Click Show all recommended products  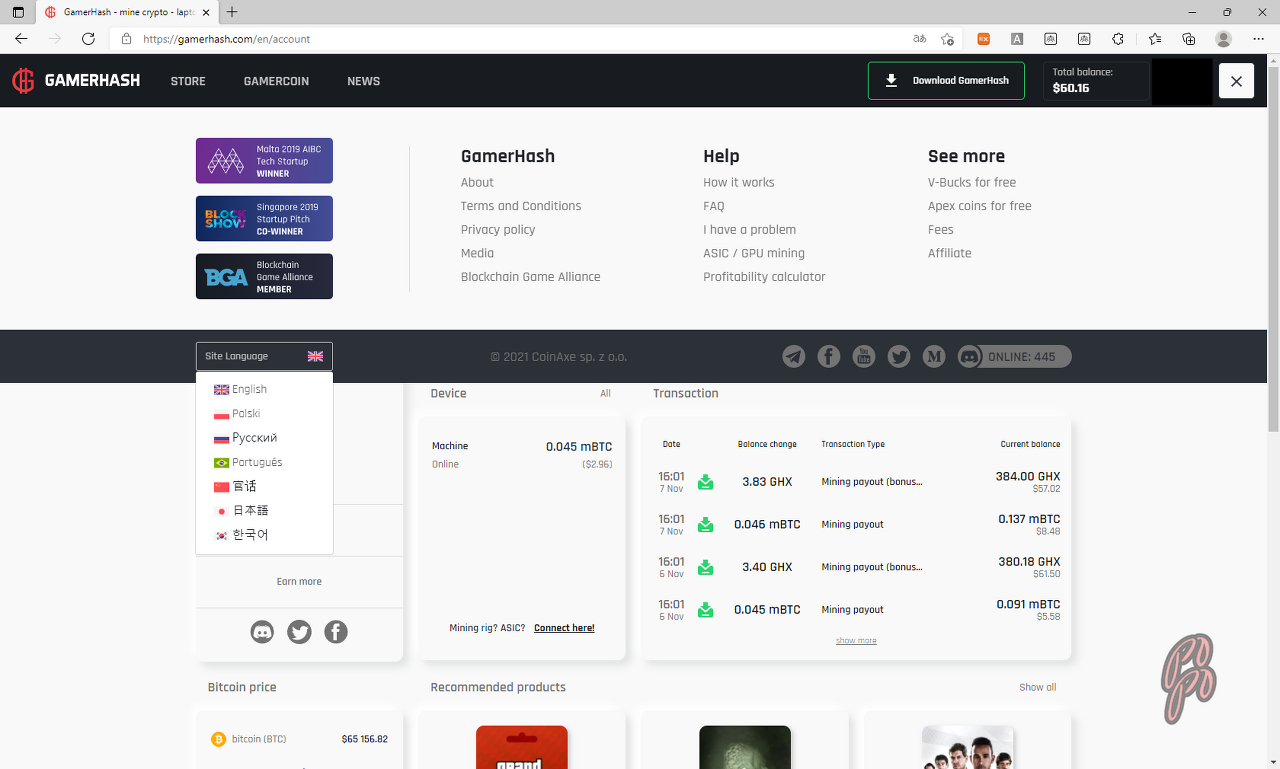(x=1037, y=687)
